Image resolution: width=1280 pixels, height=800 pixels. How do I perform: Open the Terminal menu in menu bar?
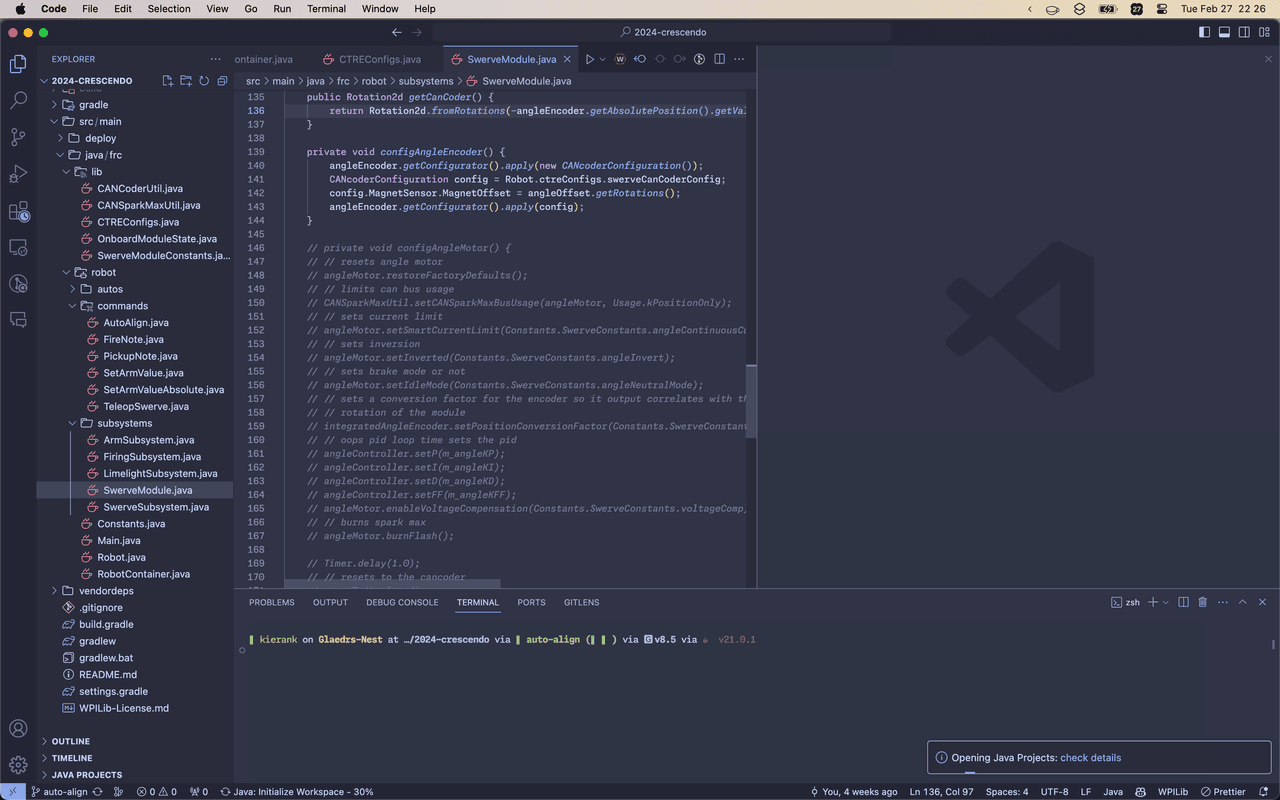coord(326,9)
